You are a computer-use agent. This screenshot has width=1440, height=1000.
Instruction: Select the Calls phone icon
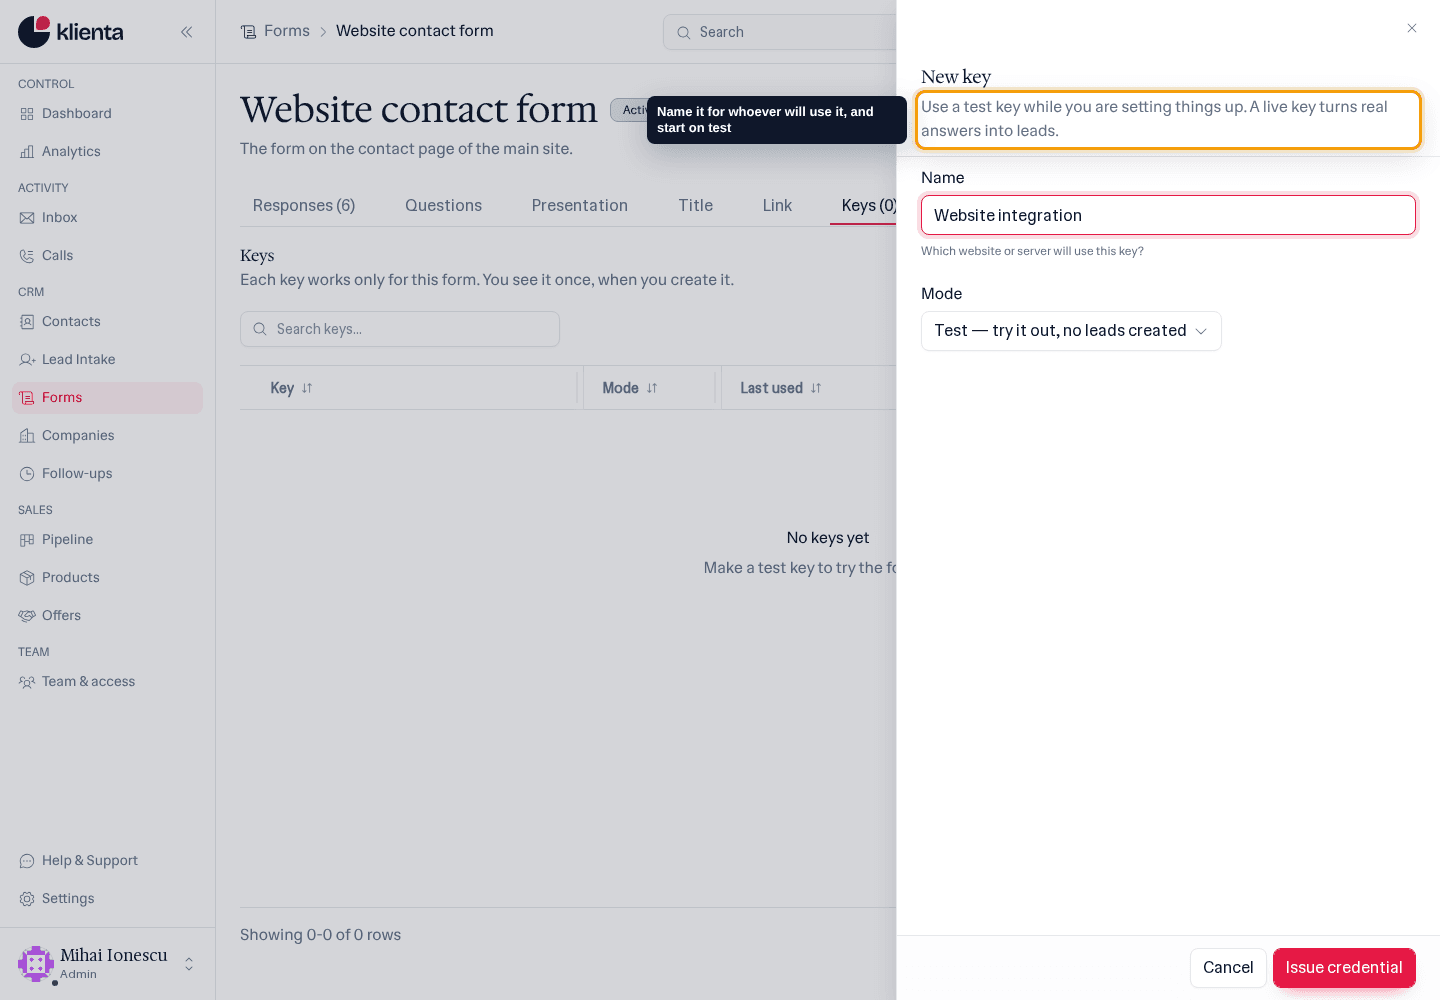pyautogui.click(x=27, y=256)
